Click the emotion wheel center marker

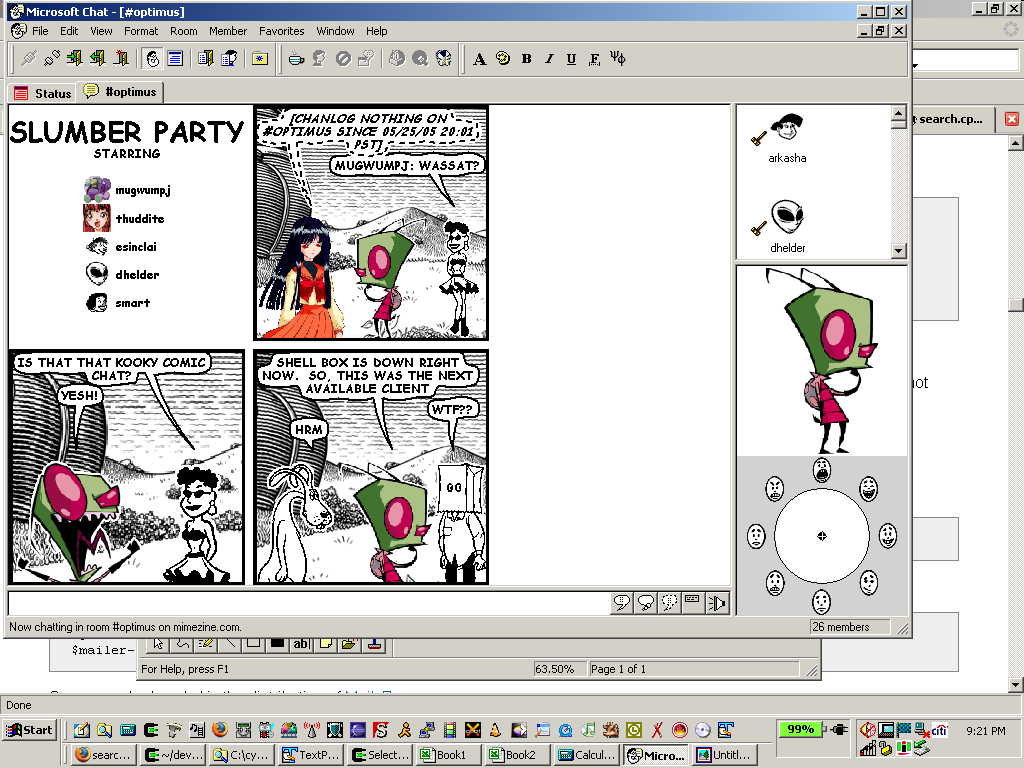click(822, 536)
